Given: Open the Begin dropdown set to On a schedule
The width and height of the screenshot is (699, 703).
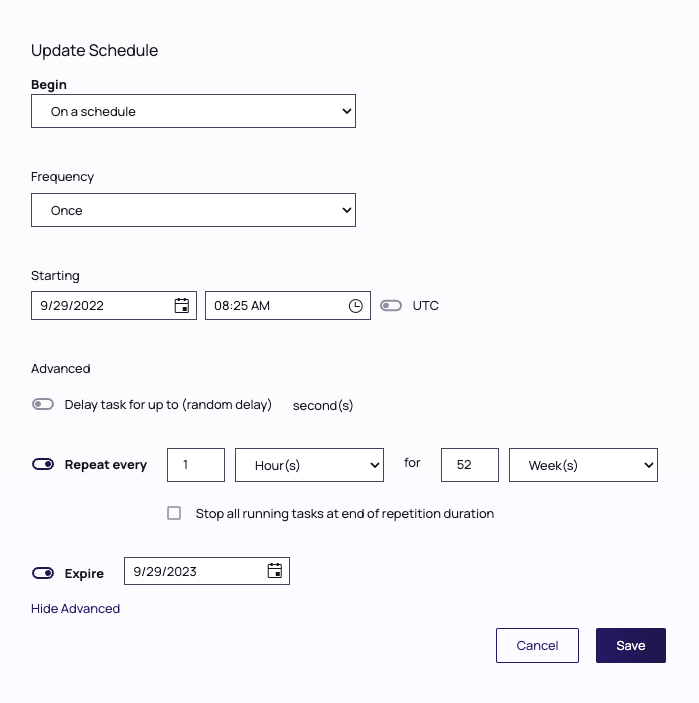Looking at the screenshot, I should [x=193, y=112].
